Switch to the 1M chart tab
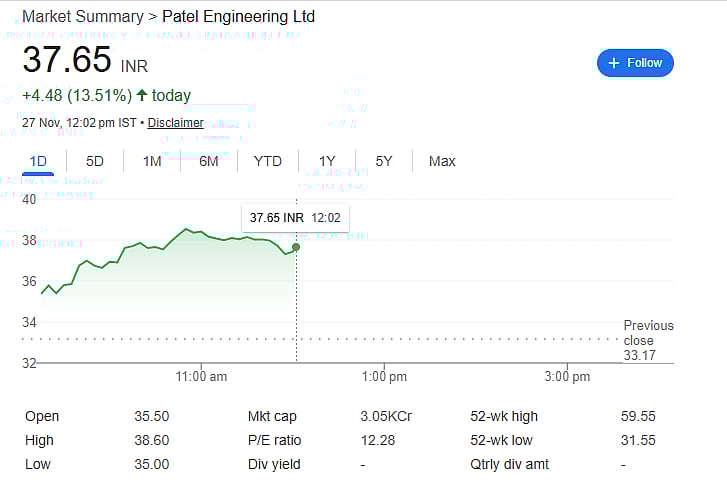The width and height of the screenshot is (727, 489). click(152, 161)
